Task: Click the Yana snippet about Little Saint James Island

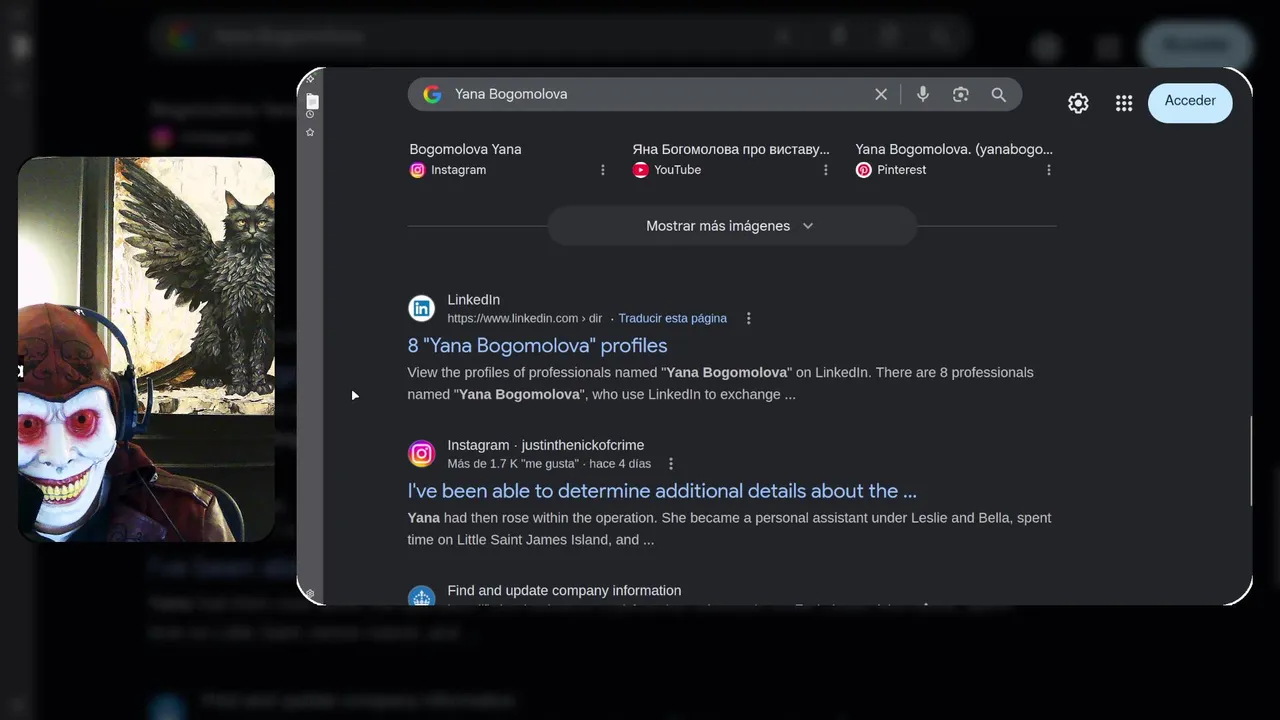Action: click(729, 529)
